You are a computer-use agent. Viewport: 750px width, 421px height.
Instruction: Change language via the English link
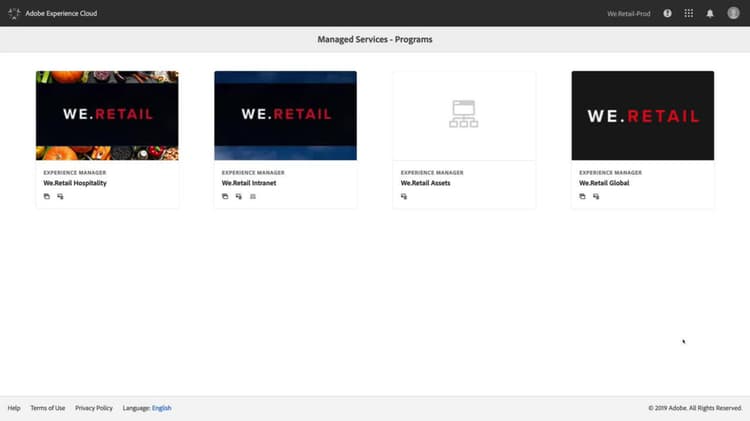point(162,408)
